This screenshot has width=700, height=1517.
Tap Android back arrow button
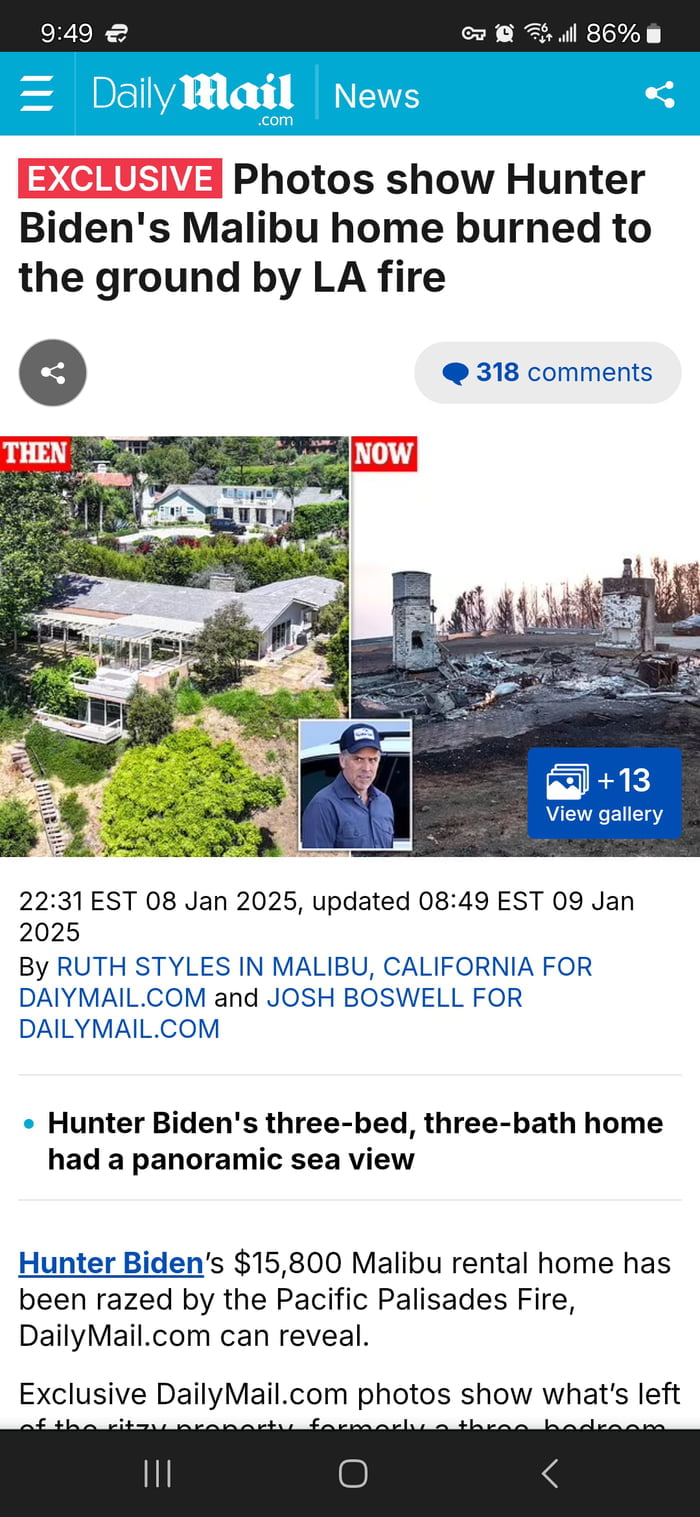point(549,1473)
